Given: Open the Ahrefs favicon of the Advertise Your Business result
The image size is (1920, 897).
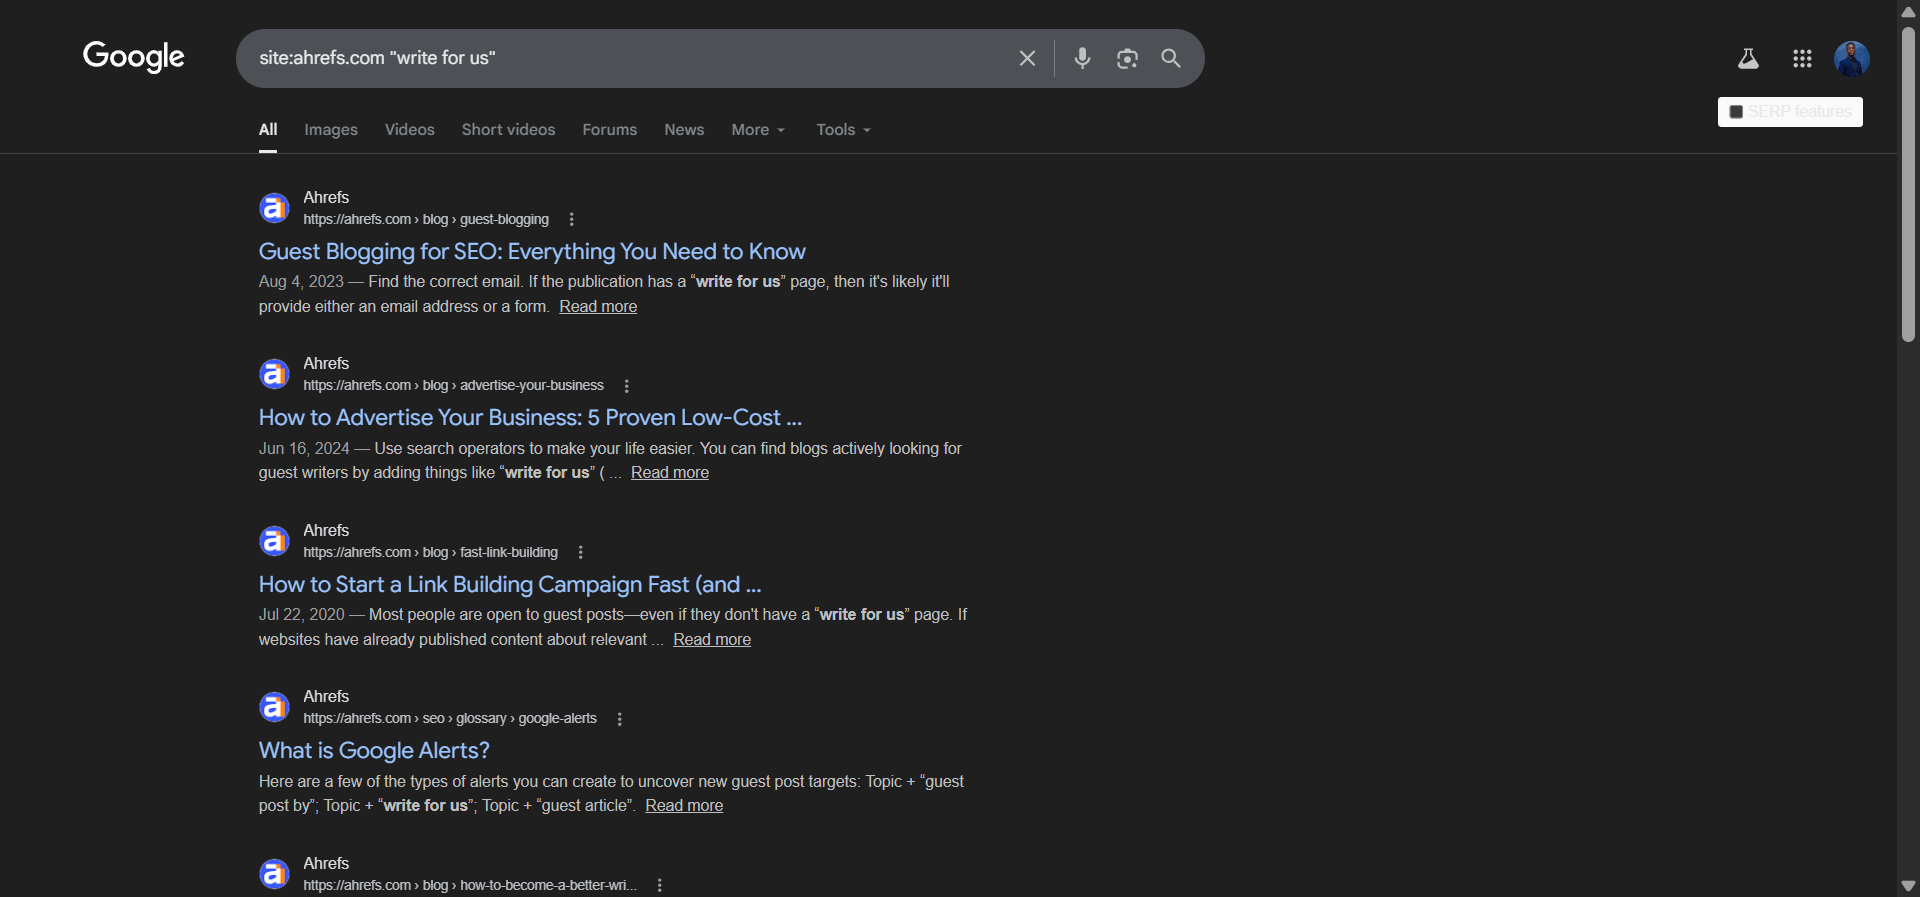Looking at the screenshot, I should [x=274, y=374].
